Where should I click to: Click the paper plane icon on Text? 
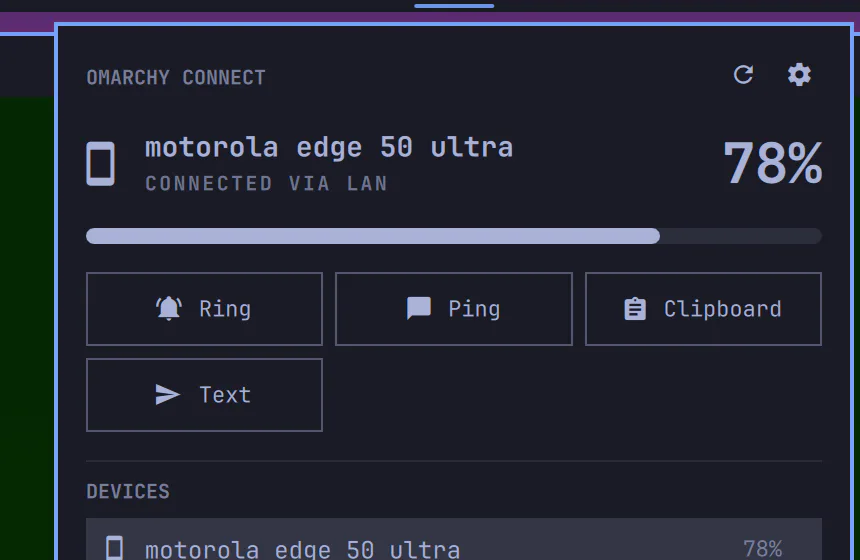(x=167, y=394)
